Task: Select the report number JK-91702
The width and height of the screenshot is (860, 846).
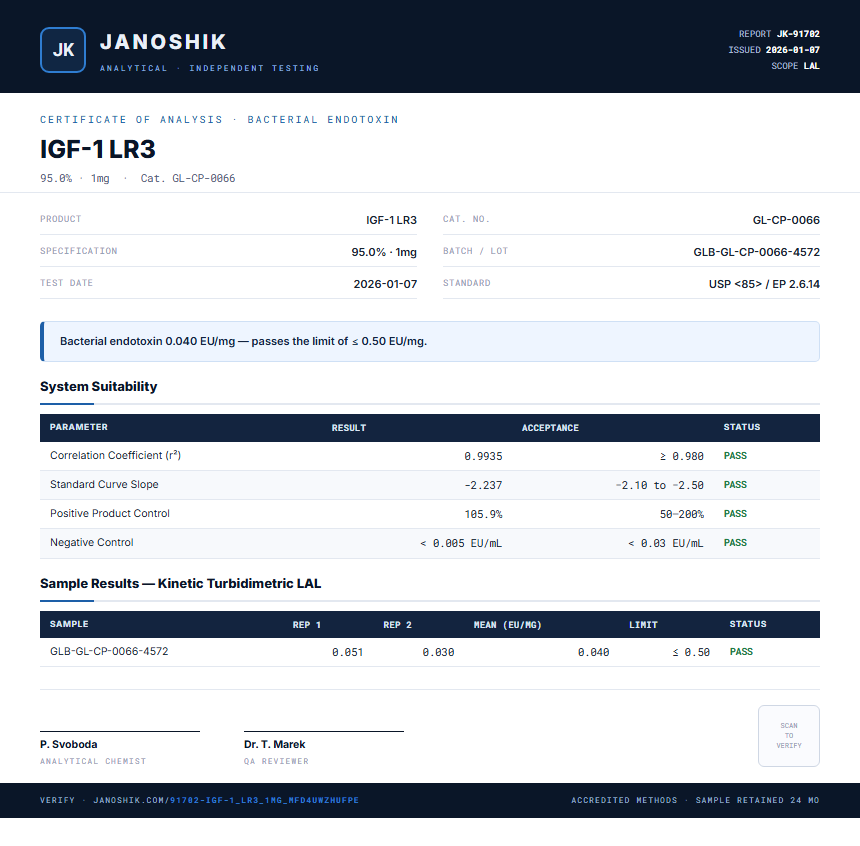Action: click(798, 34)
